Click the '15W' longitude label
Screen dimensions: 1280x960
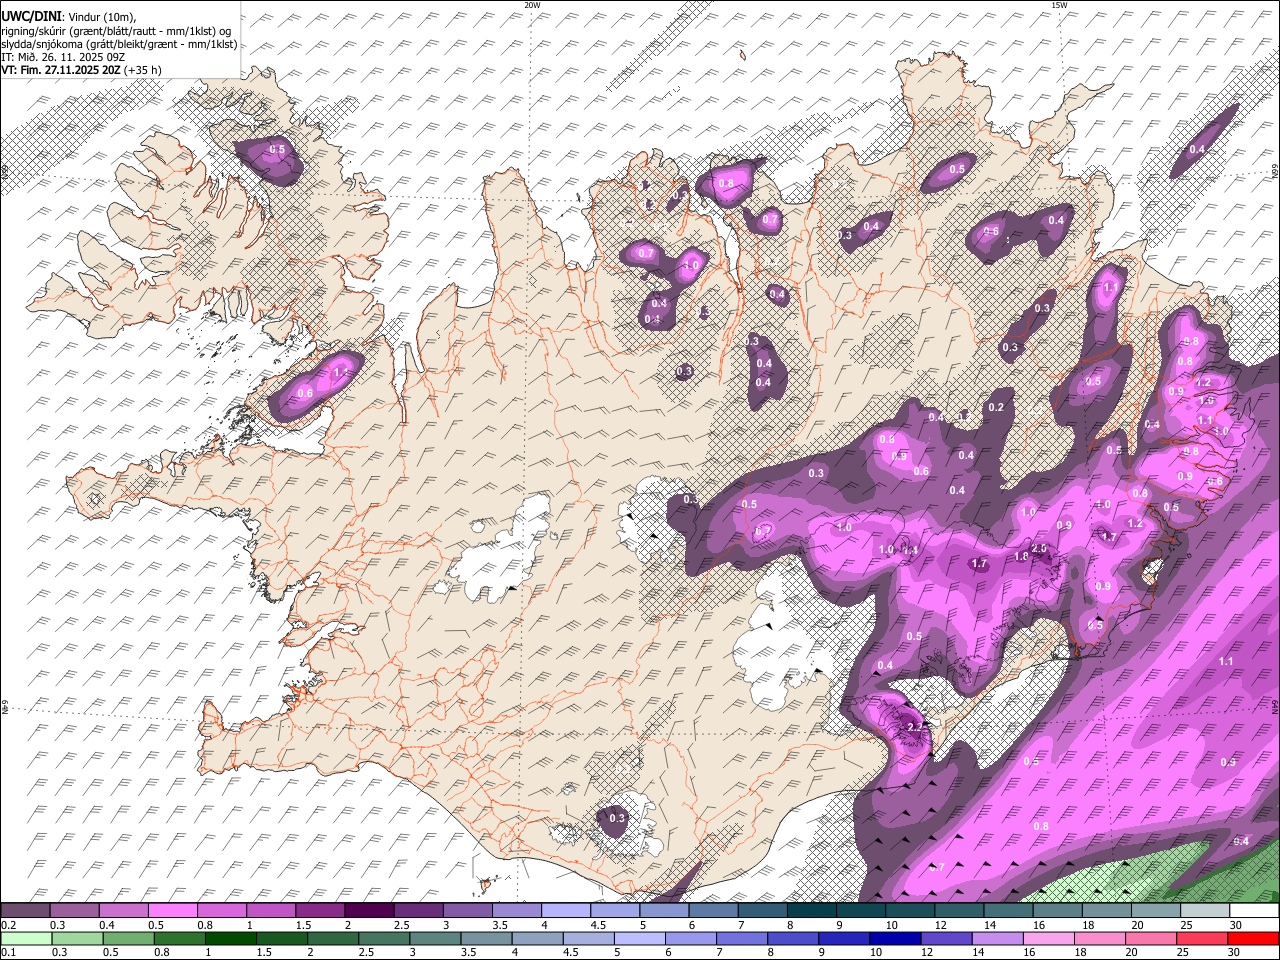pyautogui.click(x=1059, y=5)
